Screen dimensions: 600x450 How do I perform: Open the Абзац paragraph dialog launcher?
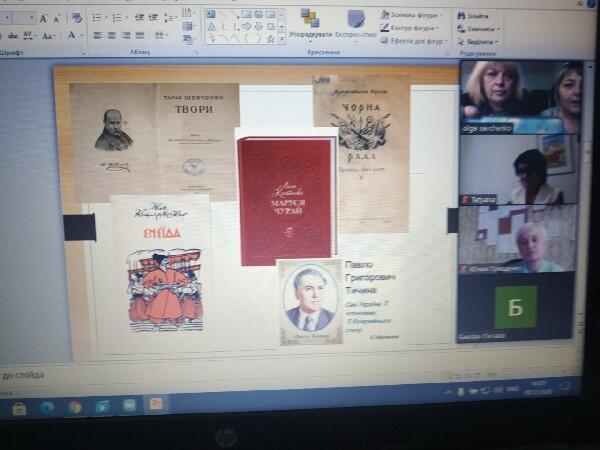coord(197,53)
